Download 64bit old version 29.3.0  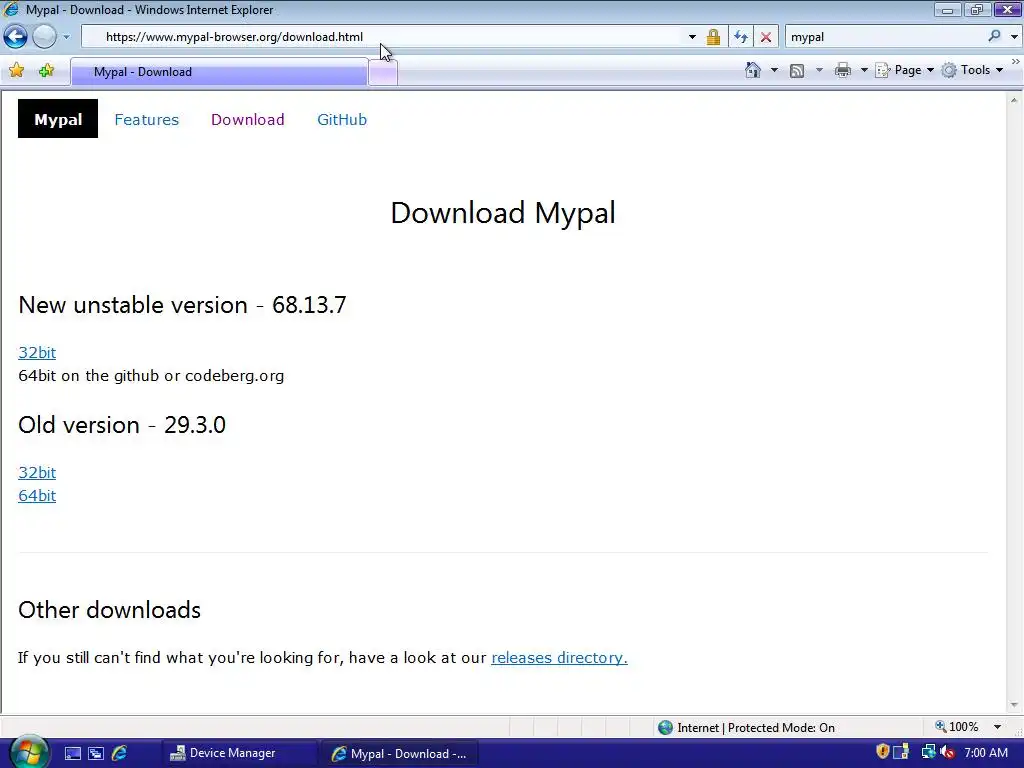[x=37, y=496]
